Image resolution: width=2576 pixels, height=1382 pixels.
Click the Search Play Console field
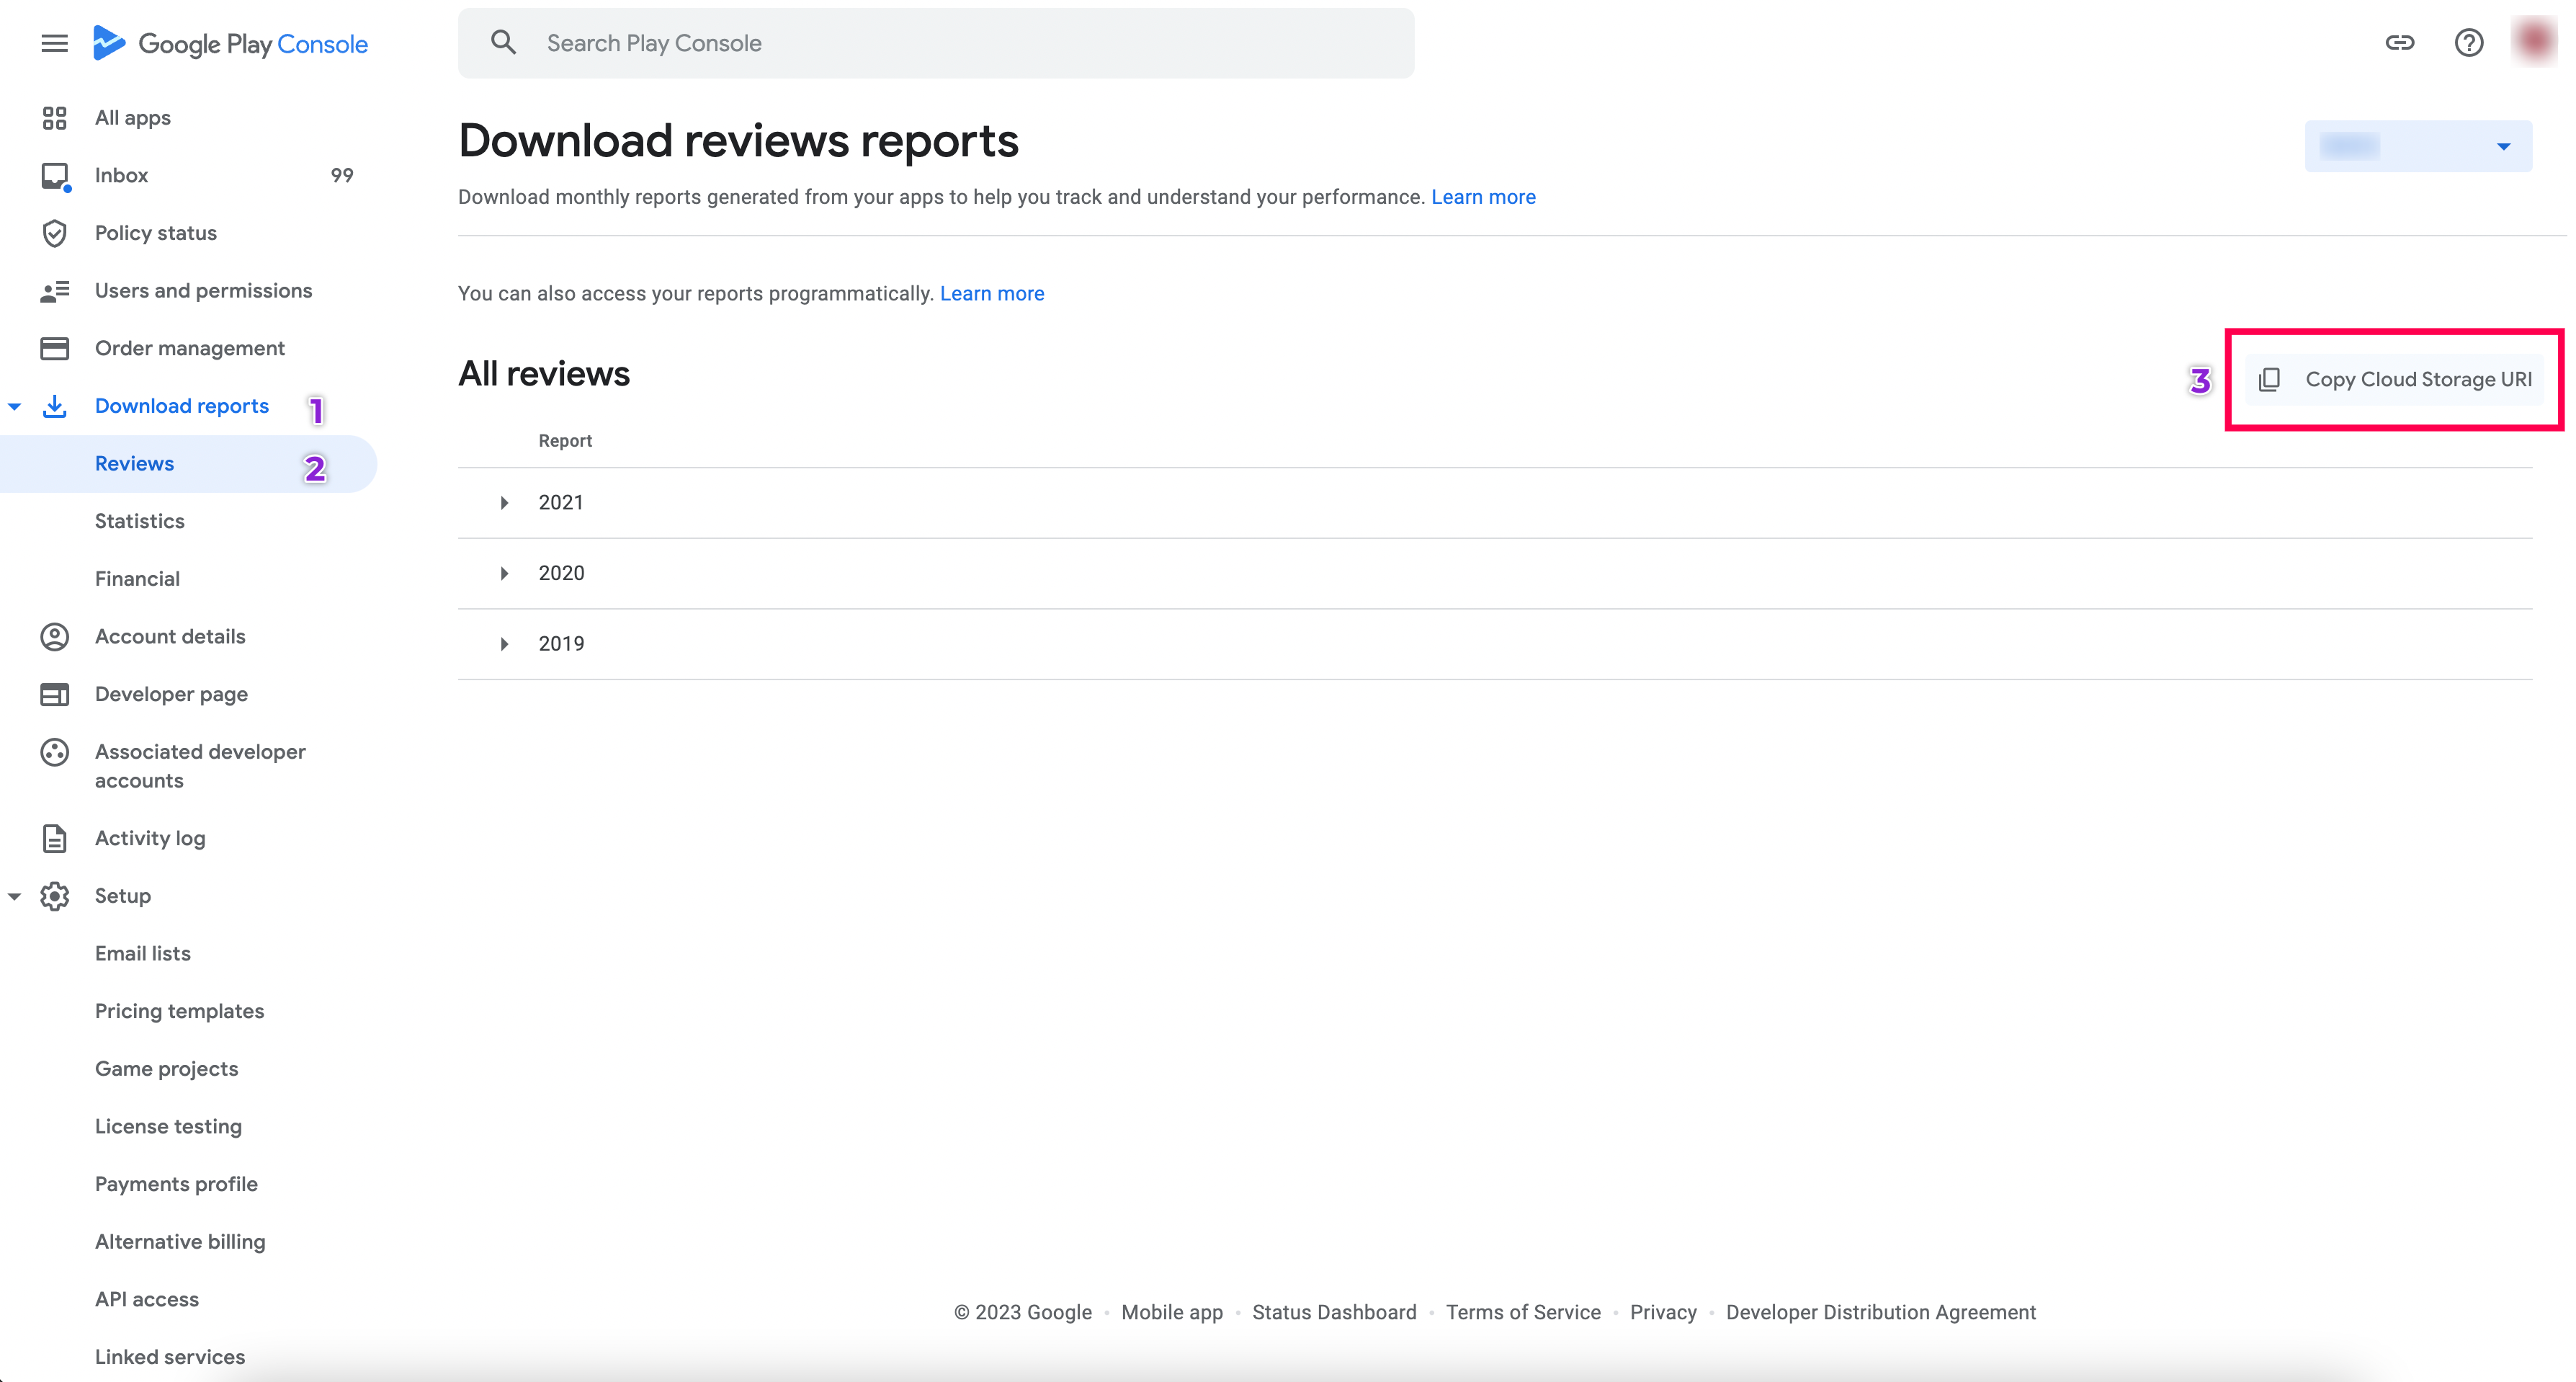(935, 43)
